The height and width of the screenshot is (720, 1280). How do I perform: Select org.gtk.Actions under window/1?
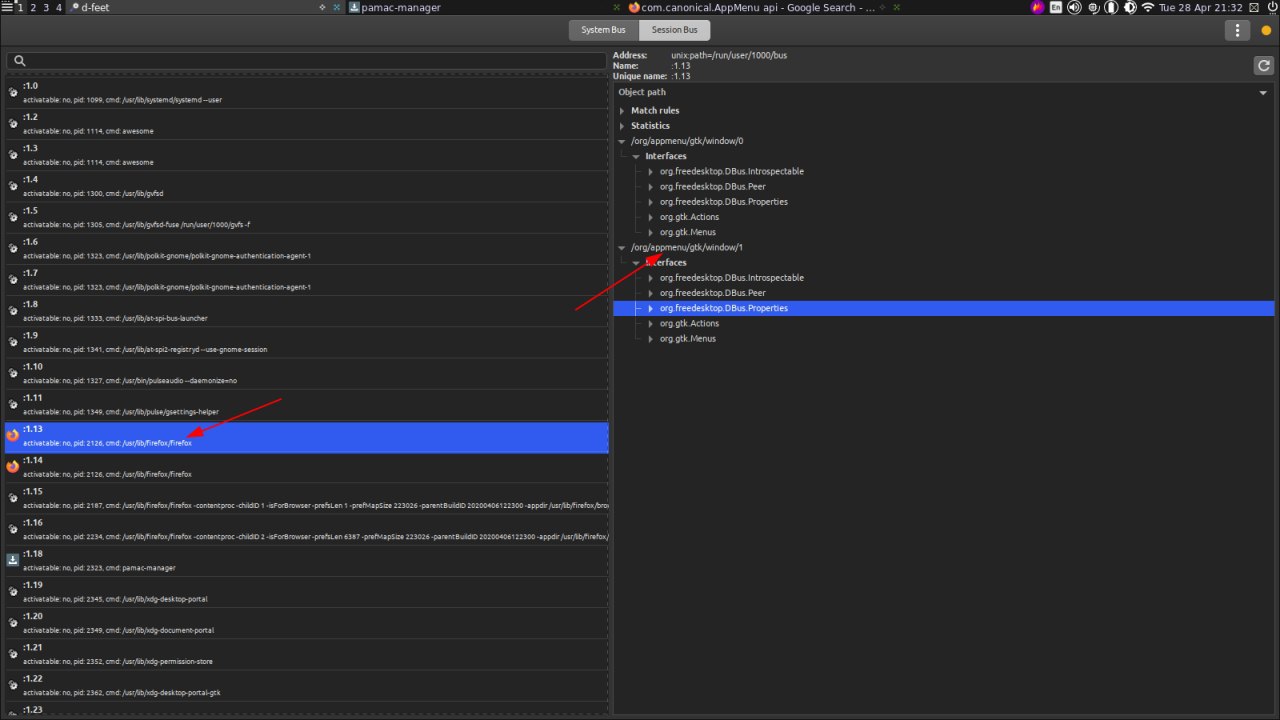coord(689,323)
